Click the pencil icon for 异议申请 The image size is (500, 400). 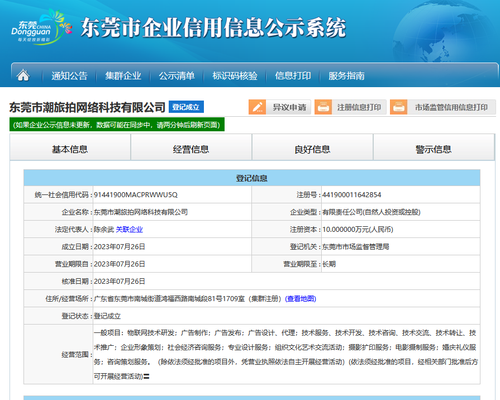click(257, 107)
